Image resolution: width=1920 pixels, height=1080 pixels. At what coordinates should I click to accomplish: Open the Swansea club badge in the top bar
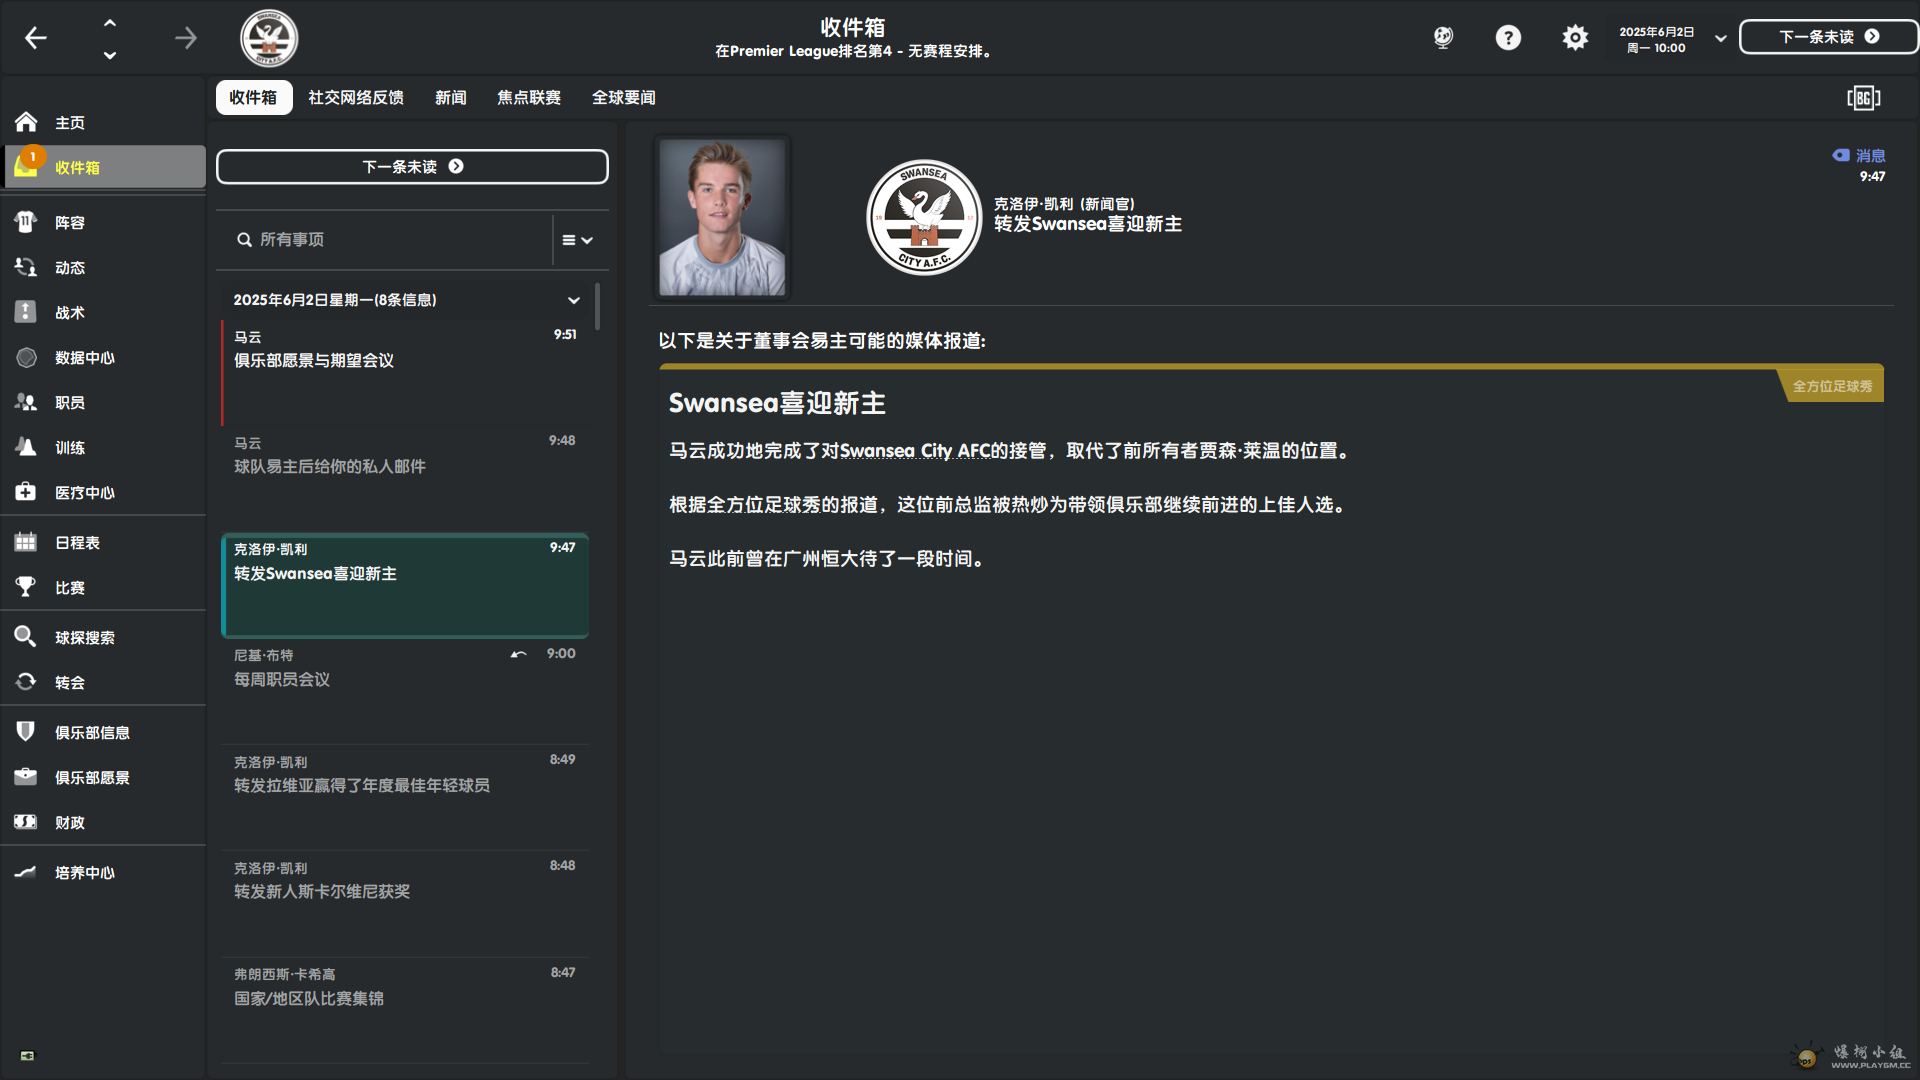[x=269, y=38]
